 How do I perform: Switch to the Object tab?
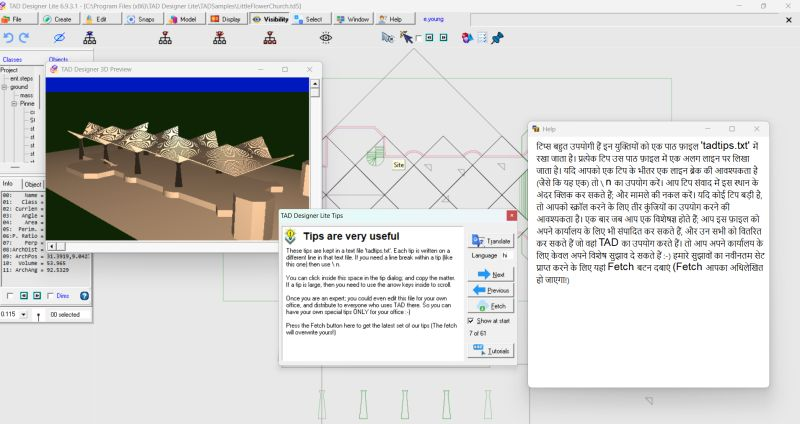[x=33, y=184]
